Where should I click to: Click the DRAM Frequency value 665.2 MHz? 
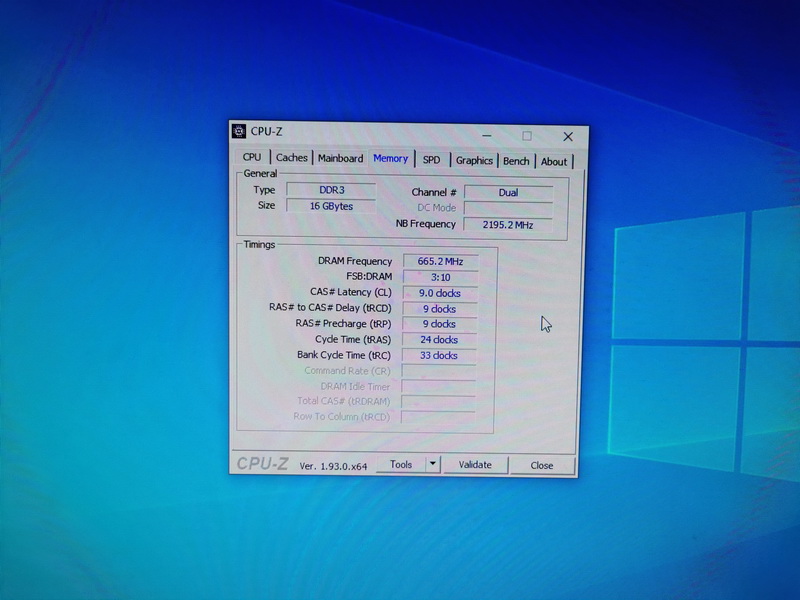tap(440, 261)
